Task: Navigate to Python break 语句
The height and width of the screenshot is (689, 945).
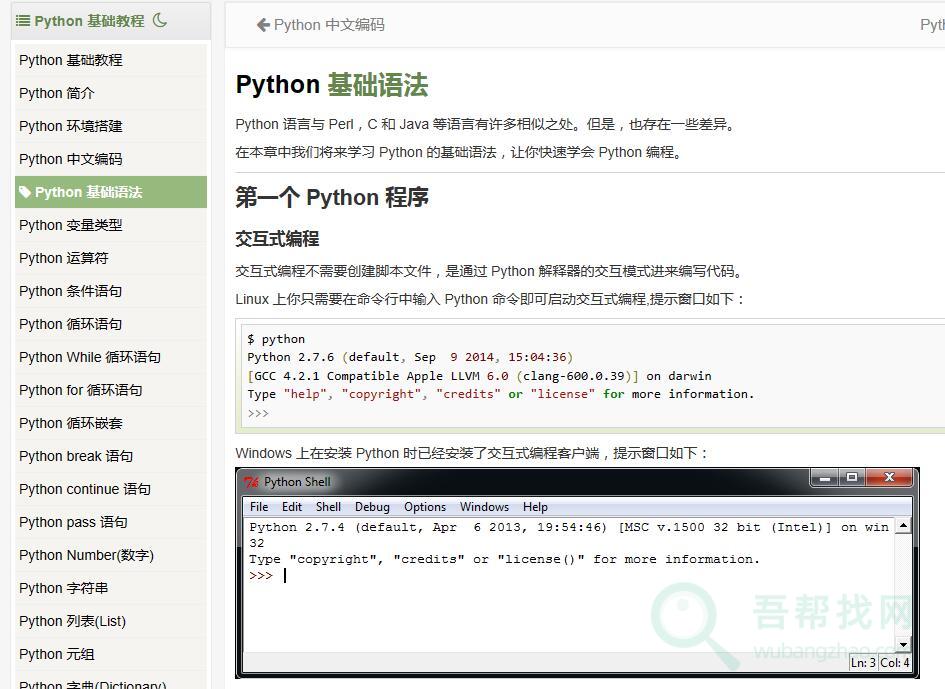Action: (x=76, y=456)
